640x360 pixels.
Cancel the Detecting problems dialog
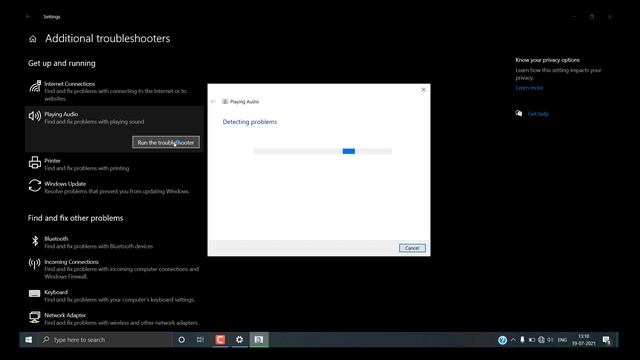pos(412,248)
